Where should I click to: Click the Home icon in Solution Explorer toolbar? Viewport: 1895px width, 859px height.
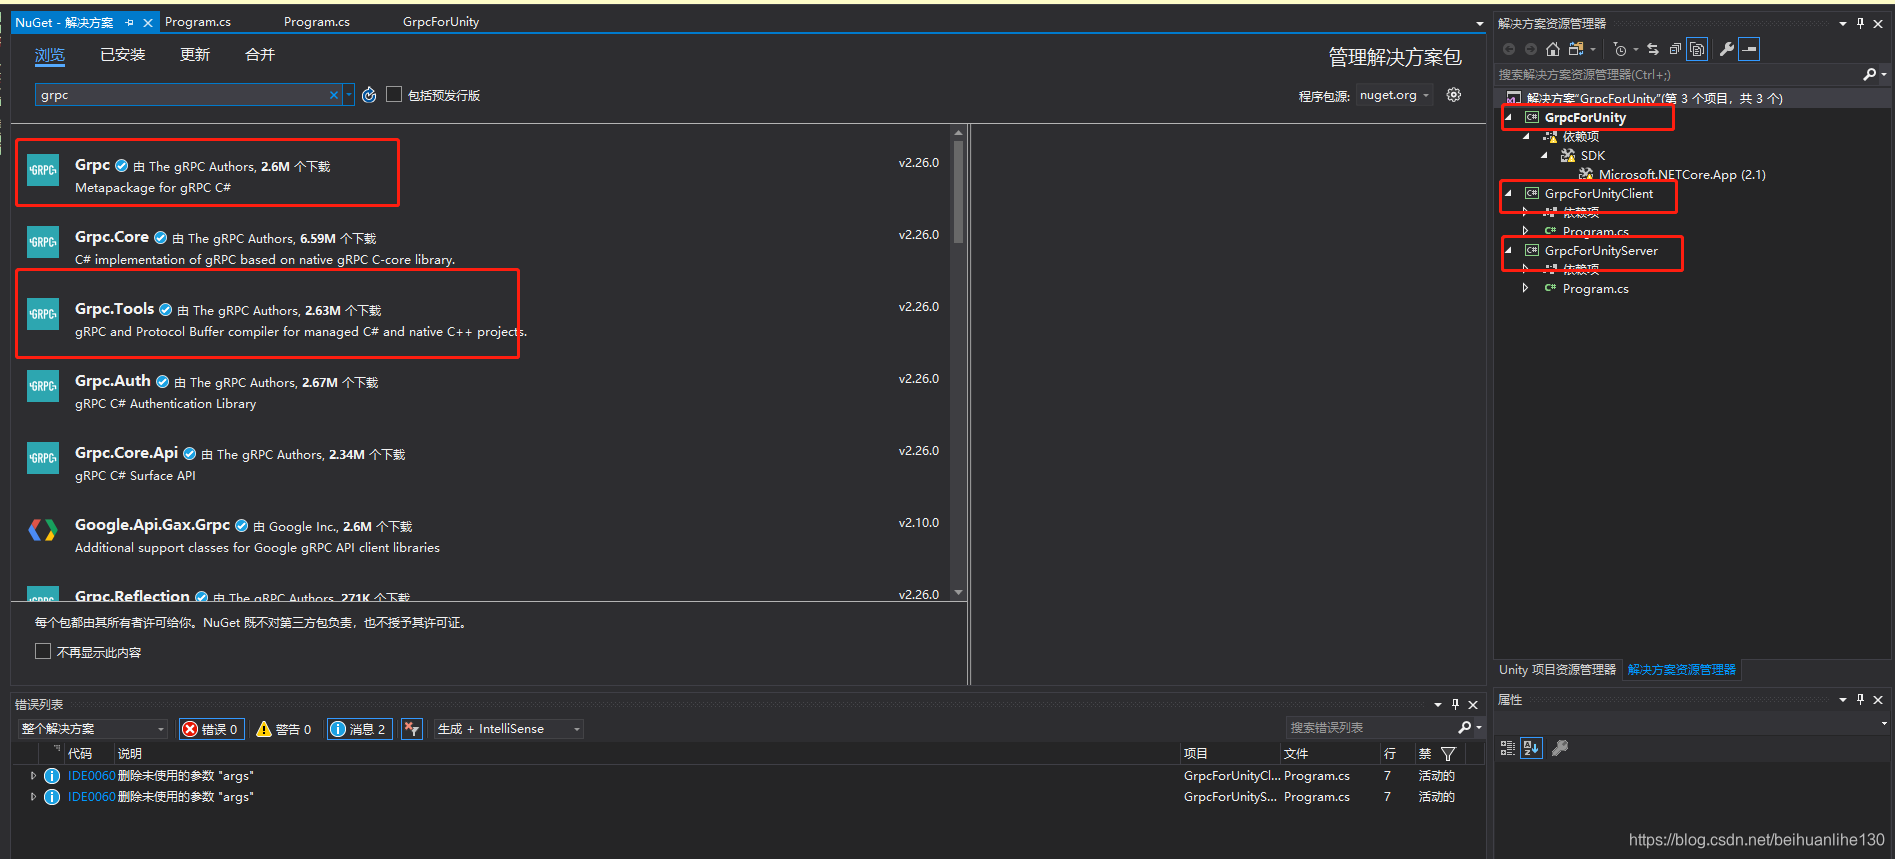(x=1552, y=49)
